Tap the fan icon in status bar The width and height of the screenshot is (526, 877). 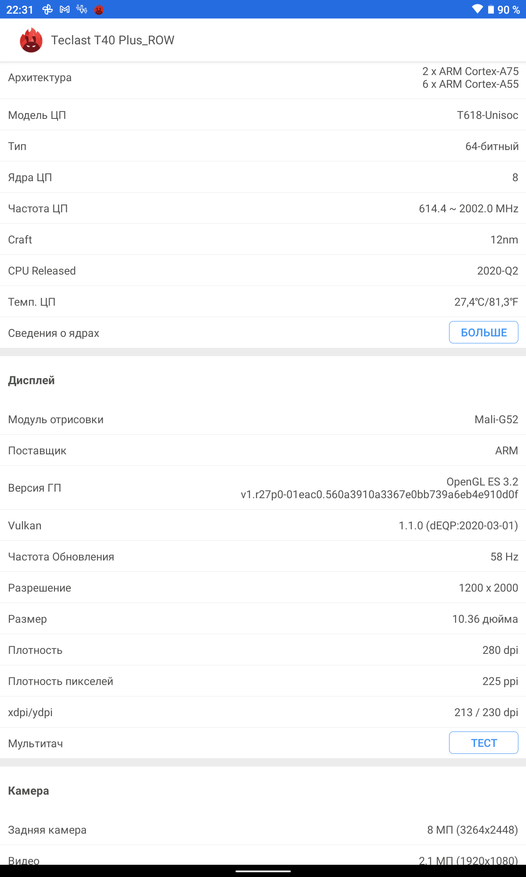coord(48,10)
